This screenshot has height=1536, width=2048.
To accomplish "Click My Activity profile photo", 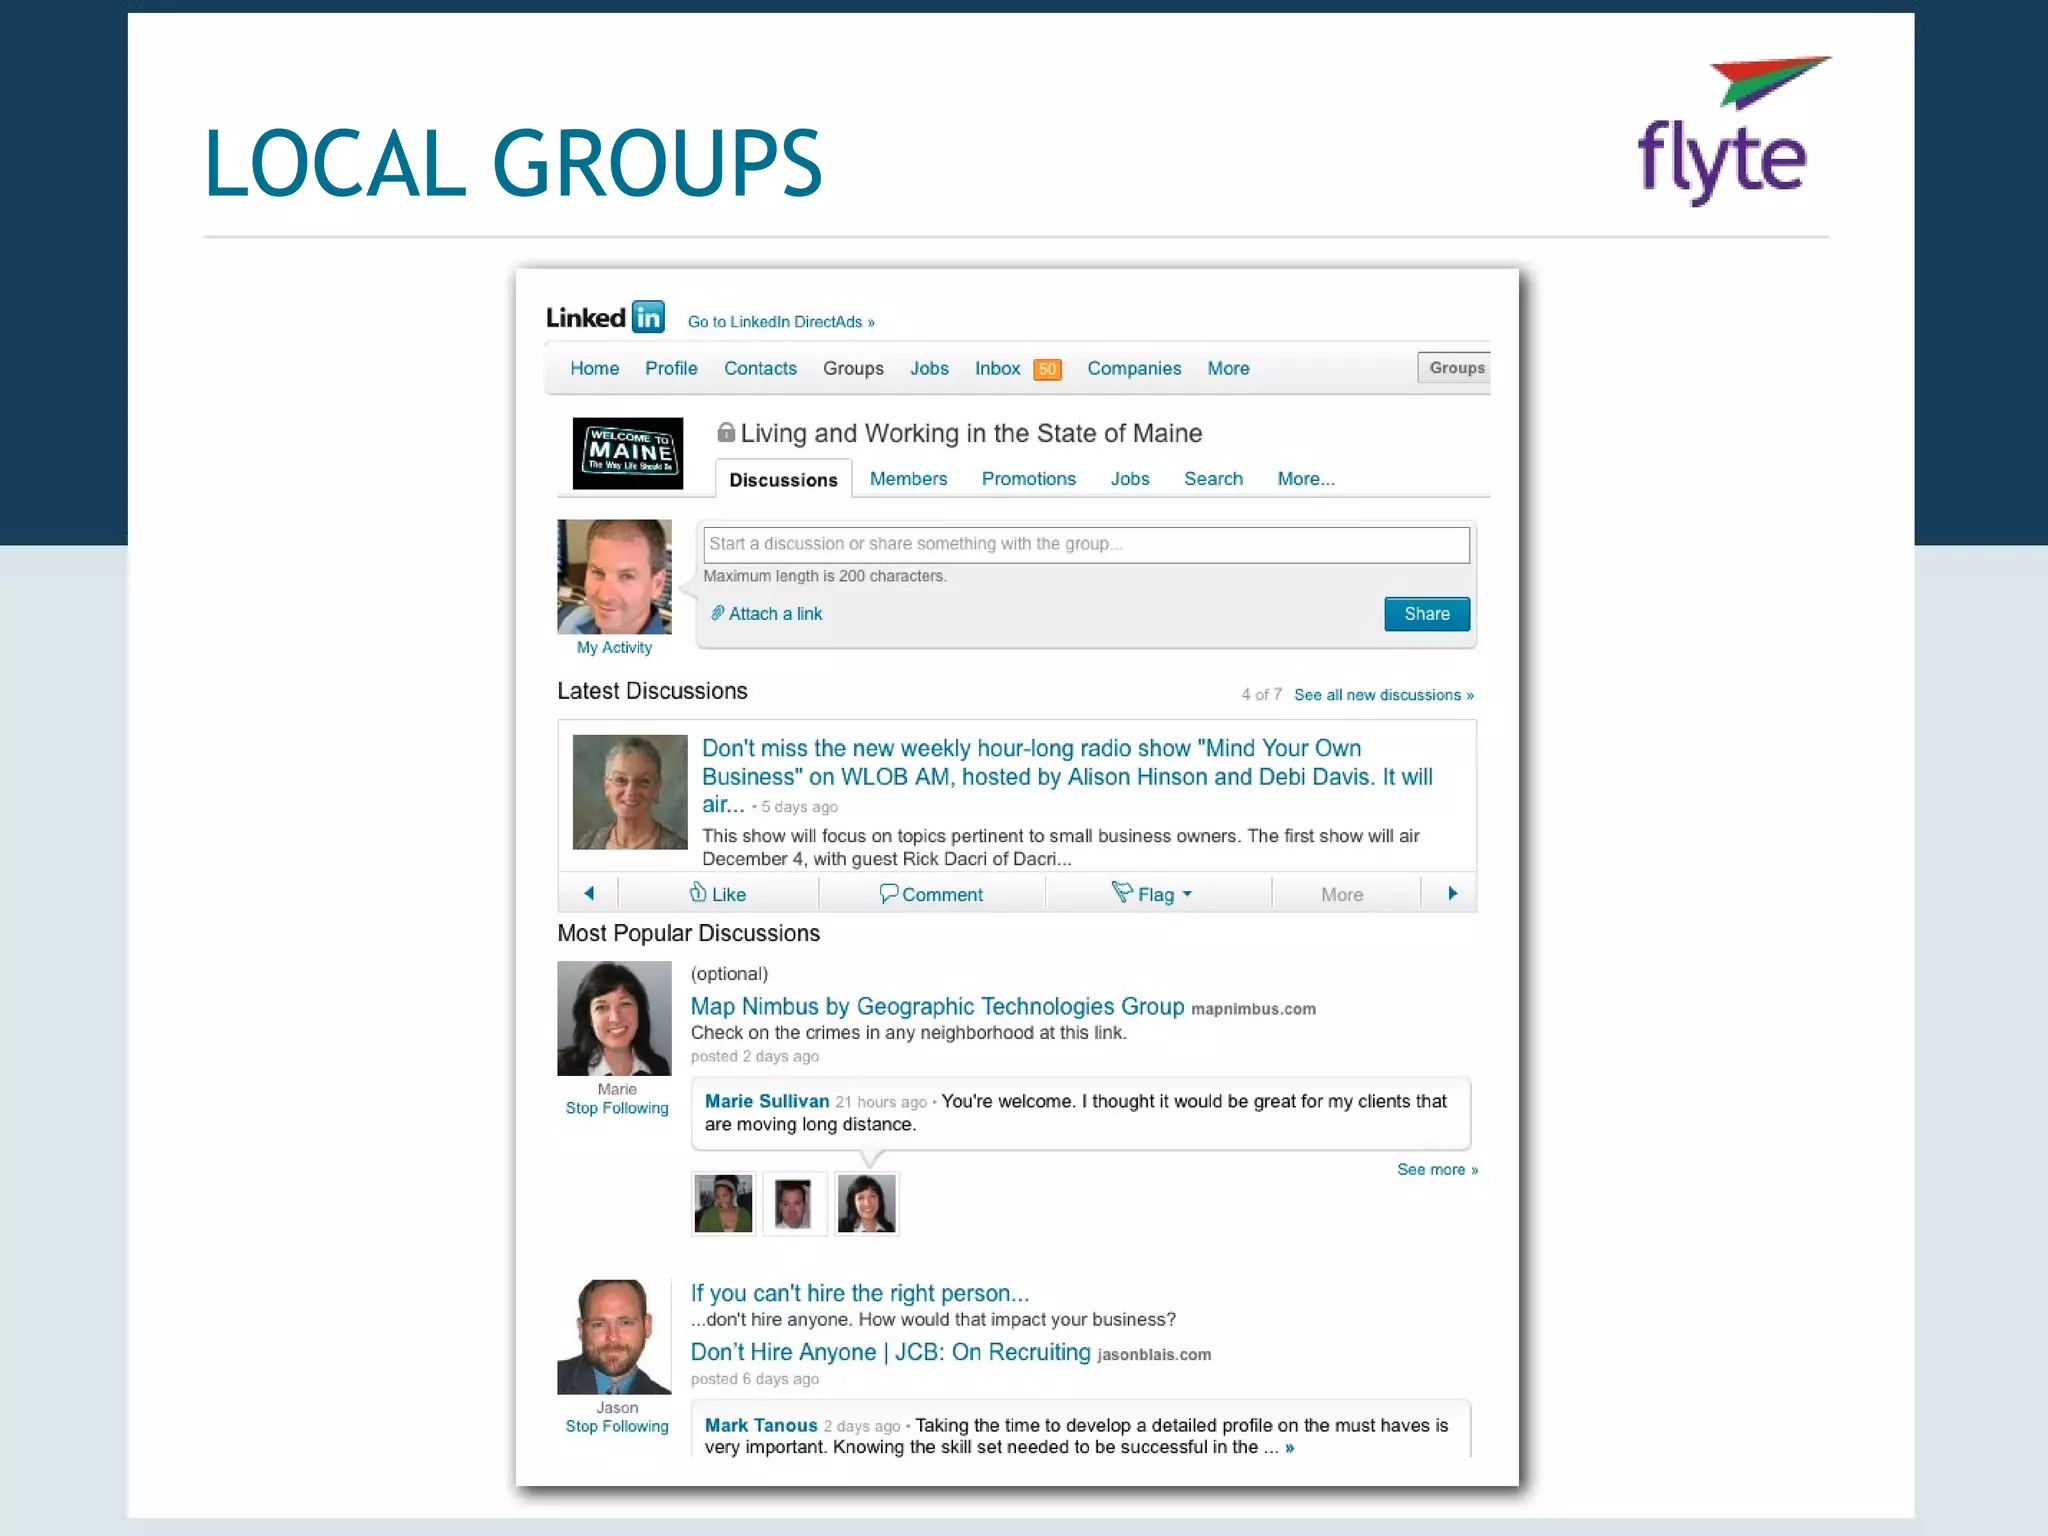I will click(614, 577).
